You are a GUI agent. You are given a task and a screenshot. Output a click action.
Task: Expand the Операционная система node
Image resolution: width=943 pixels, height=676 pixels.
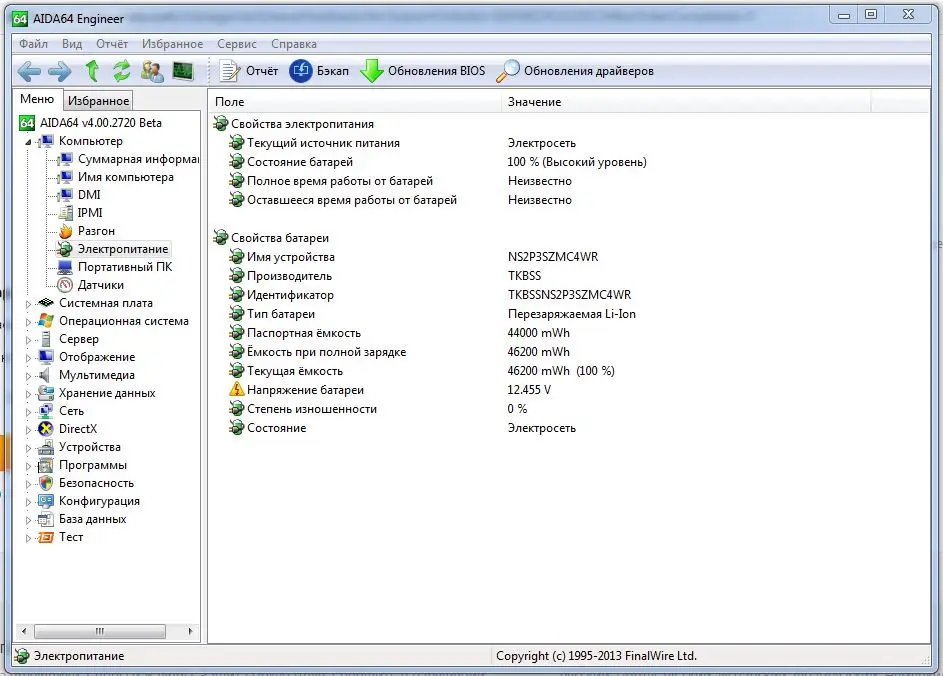(28, 322)
